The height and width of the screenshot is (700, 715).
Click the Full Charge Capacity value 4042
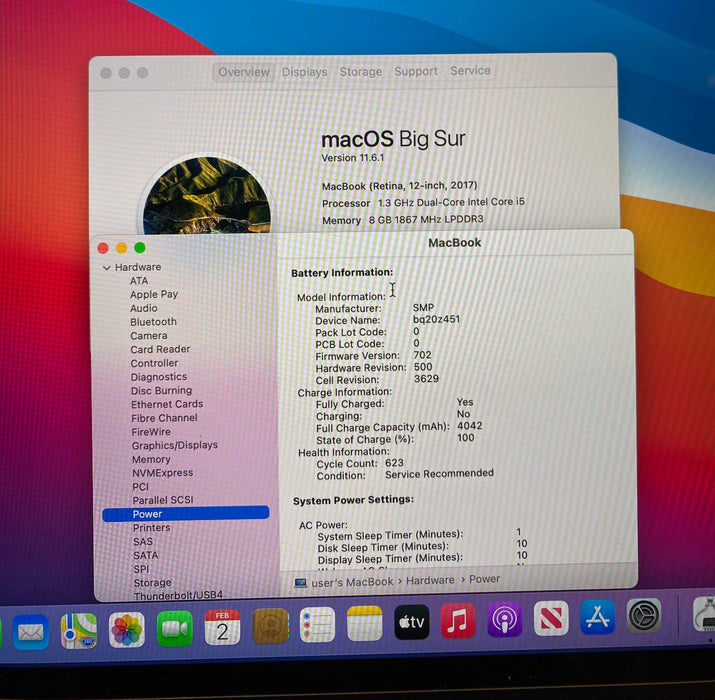[x=470, y=425]
